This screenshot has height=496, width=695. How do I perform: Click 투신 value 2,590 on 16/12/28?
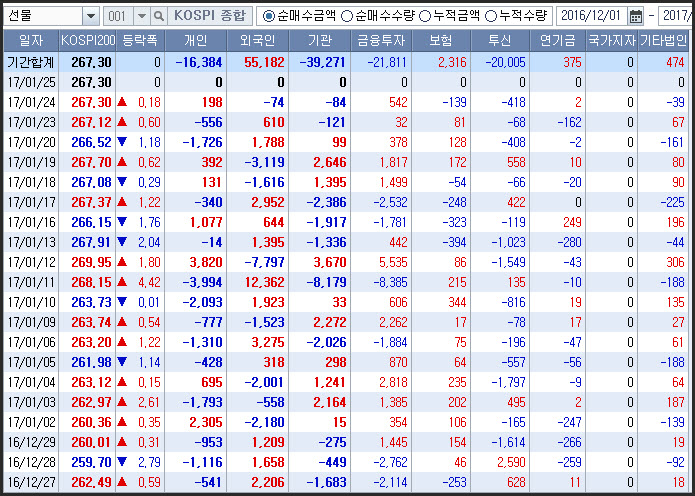click(x=511, y=462)
